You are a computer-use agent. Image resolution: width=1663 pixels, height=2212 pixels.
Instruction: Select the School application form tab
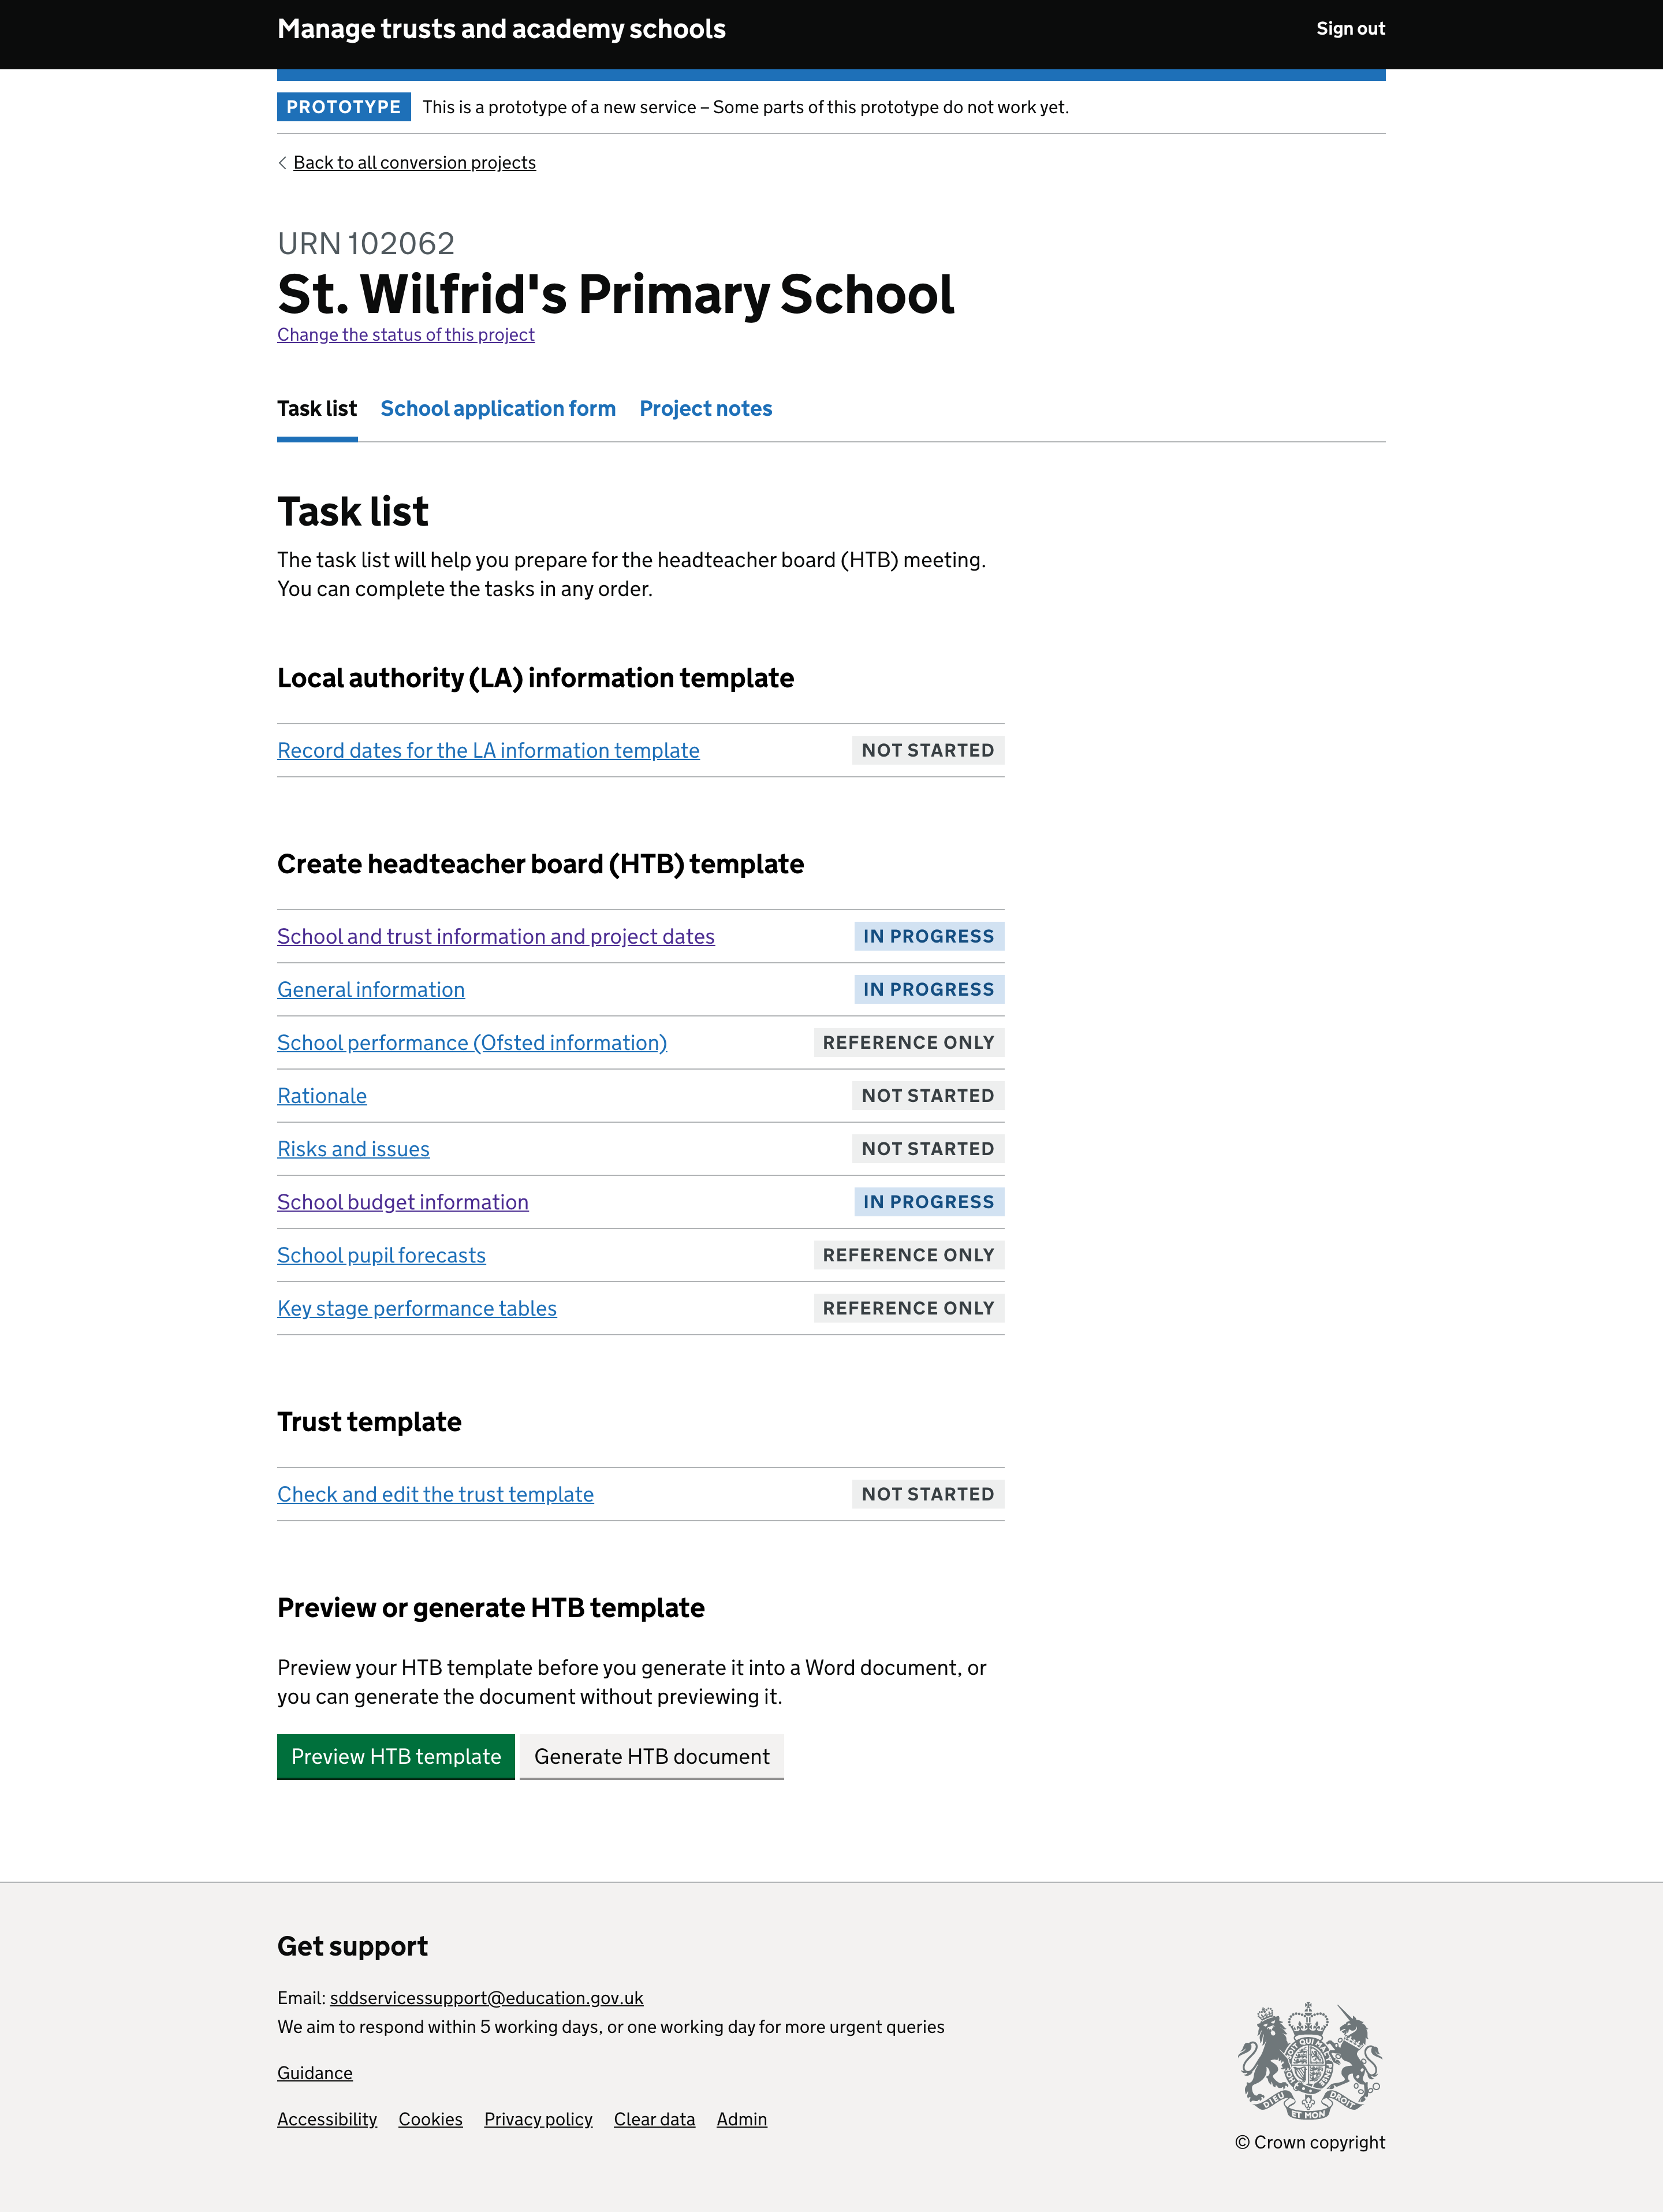click(498, 407)
